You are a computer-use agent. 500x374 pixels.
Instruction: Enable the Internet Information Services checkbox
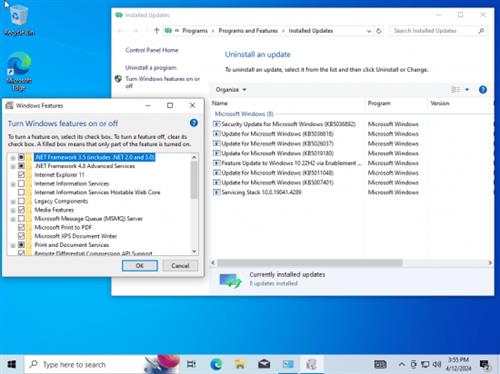coord(21,183)
